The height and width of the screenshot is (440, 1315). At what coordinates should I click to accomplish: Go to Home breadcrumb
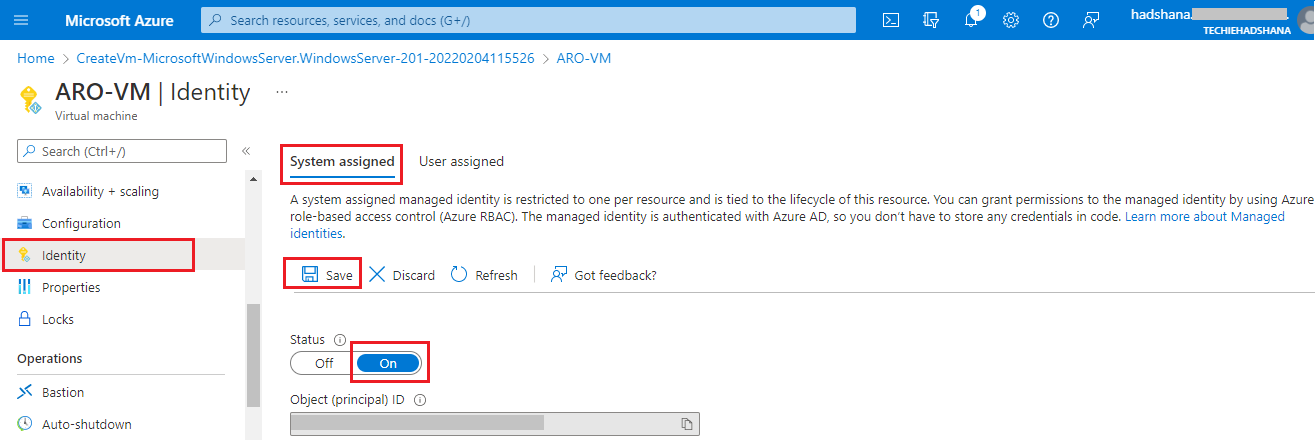(x=35, y=58)
